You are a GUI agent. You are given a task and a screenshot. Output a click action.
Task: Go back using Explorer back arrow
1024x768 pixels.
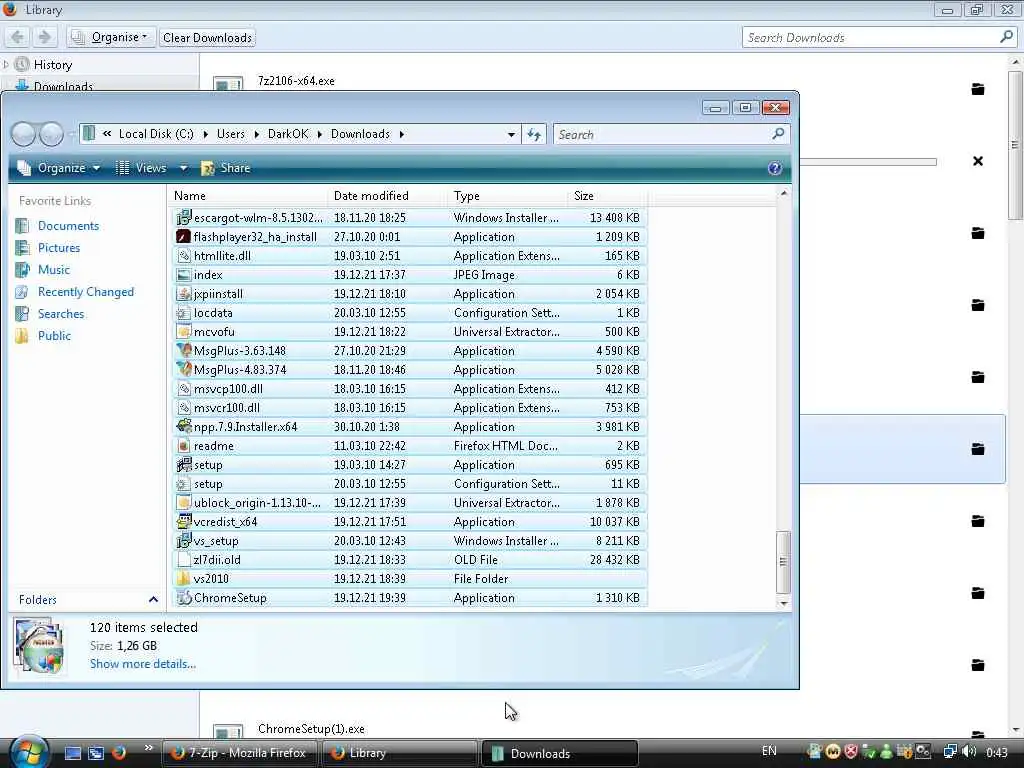[23, 135]
